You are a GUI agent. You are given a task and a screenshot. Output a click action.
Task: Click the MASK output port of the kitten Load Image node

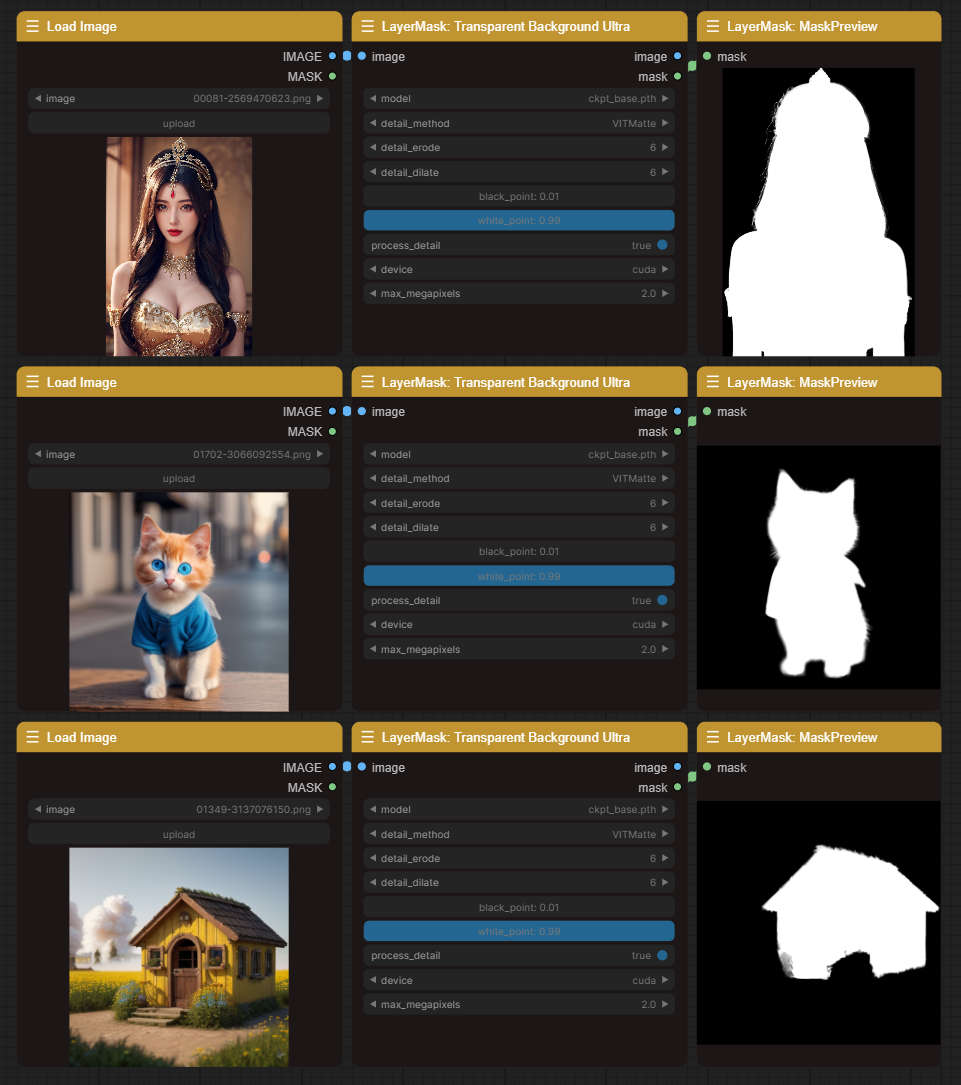point(332,432)
